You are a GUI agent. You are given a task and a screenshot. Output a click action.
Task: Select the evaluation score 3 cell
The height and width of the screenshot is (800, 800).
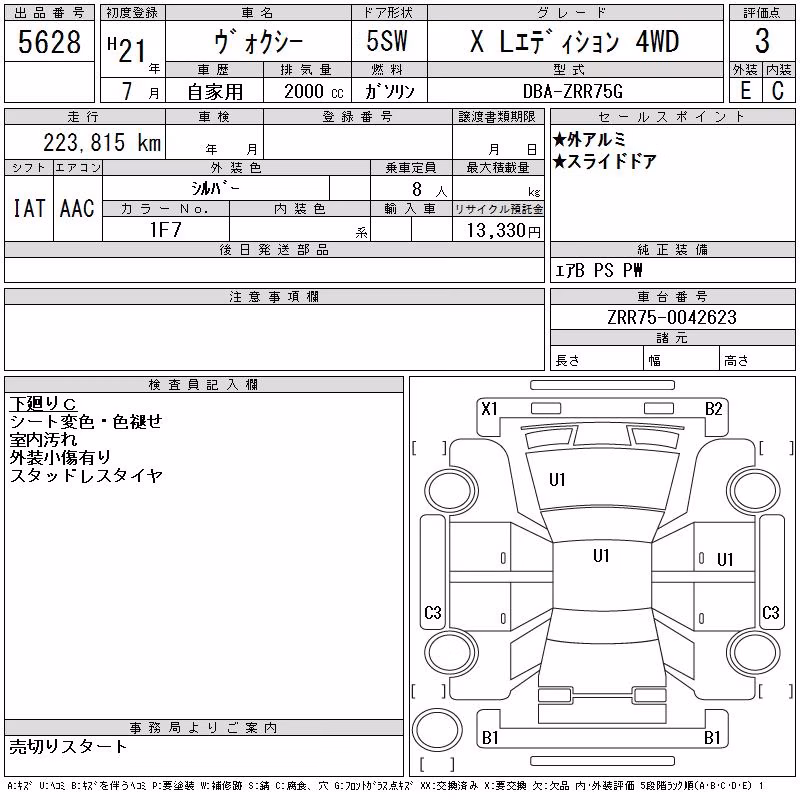tap(762, 41)
